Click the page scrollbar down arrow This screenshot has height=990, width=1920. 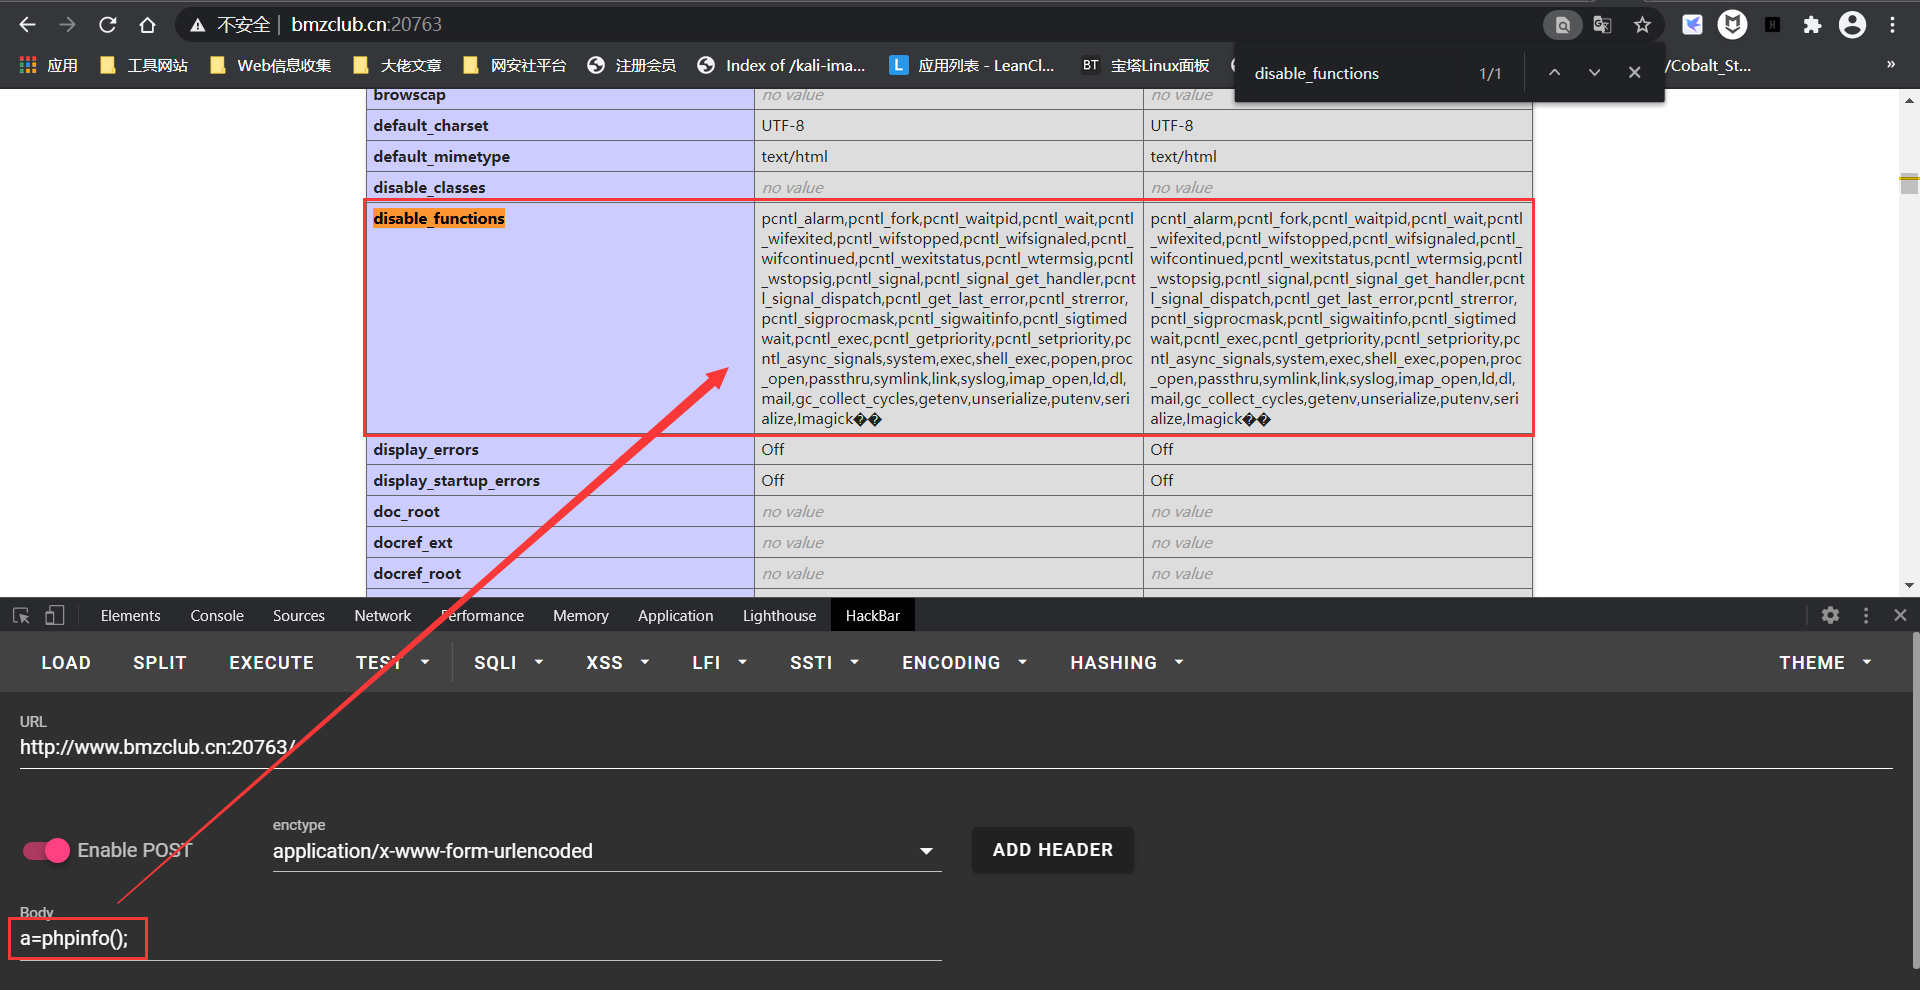coord(1909,586)
